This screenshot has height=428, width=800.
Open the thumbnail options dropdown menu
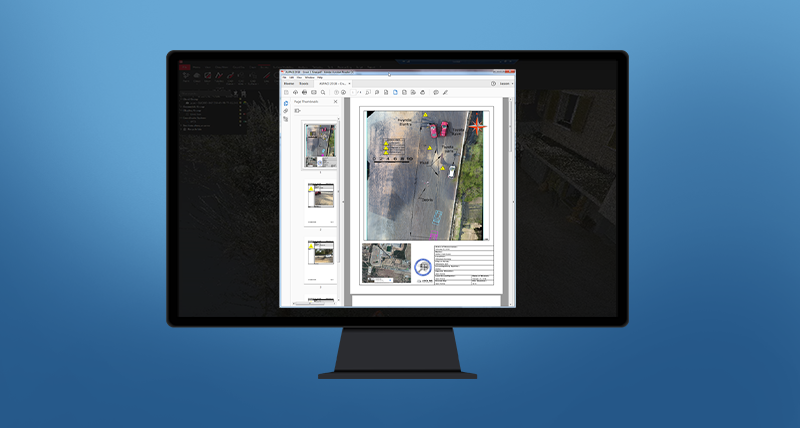tap(297, 110)
